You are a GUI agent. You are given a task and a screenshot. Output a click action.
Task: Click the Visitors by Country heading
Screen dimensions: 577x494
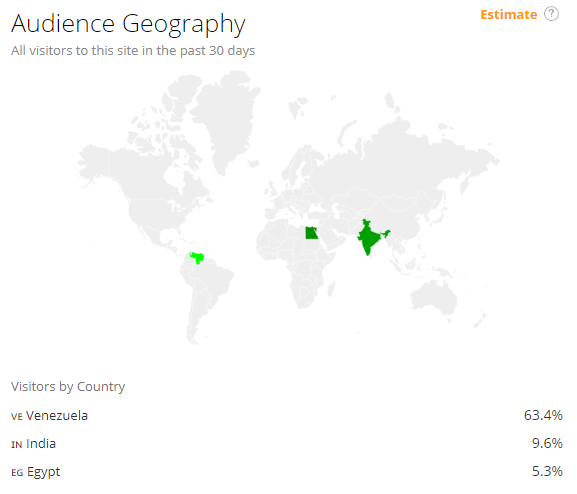68,387
